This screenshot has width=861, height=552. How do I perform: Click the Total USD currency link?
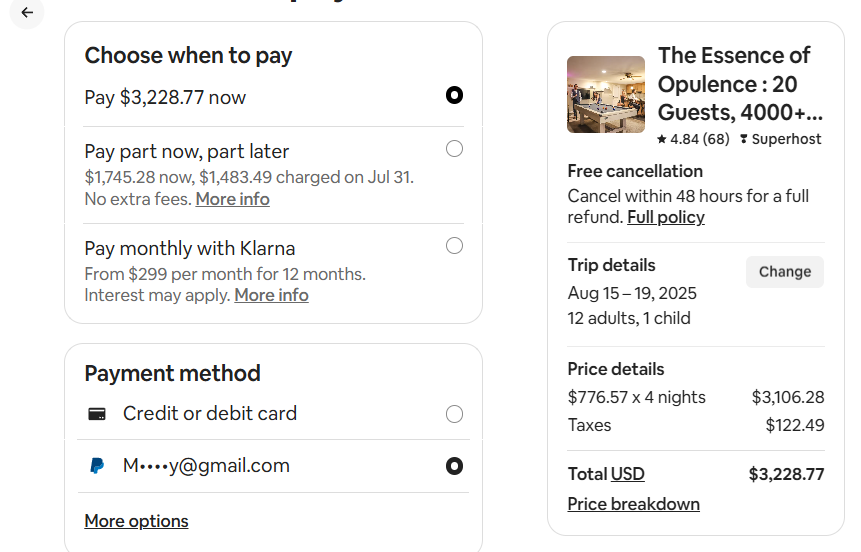[627, 474]
